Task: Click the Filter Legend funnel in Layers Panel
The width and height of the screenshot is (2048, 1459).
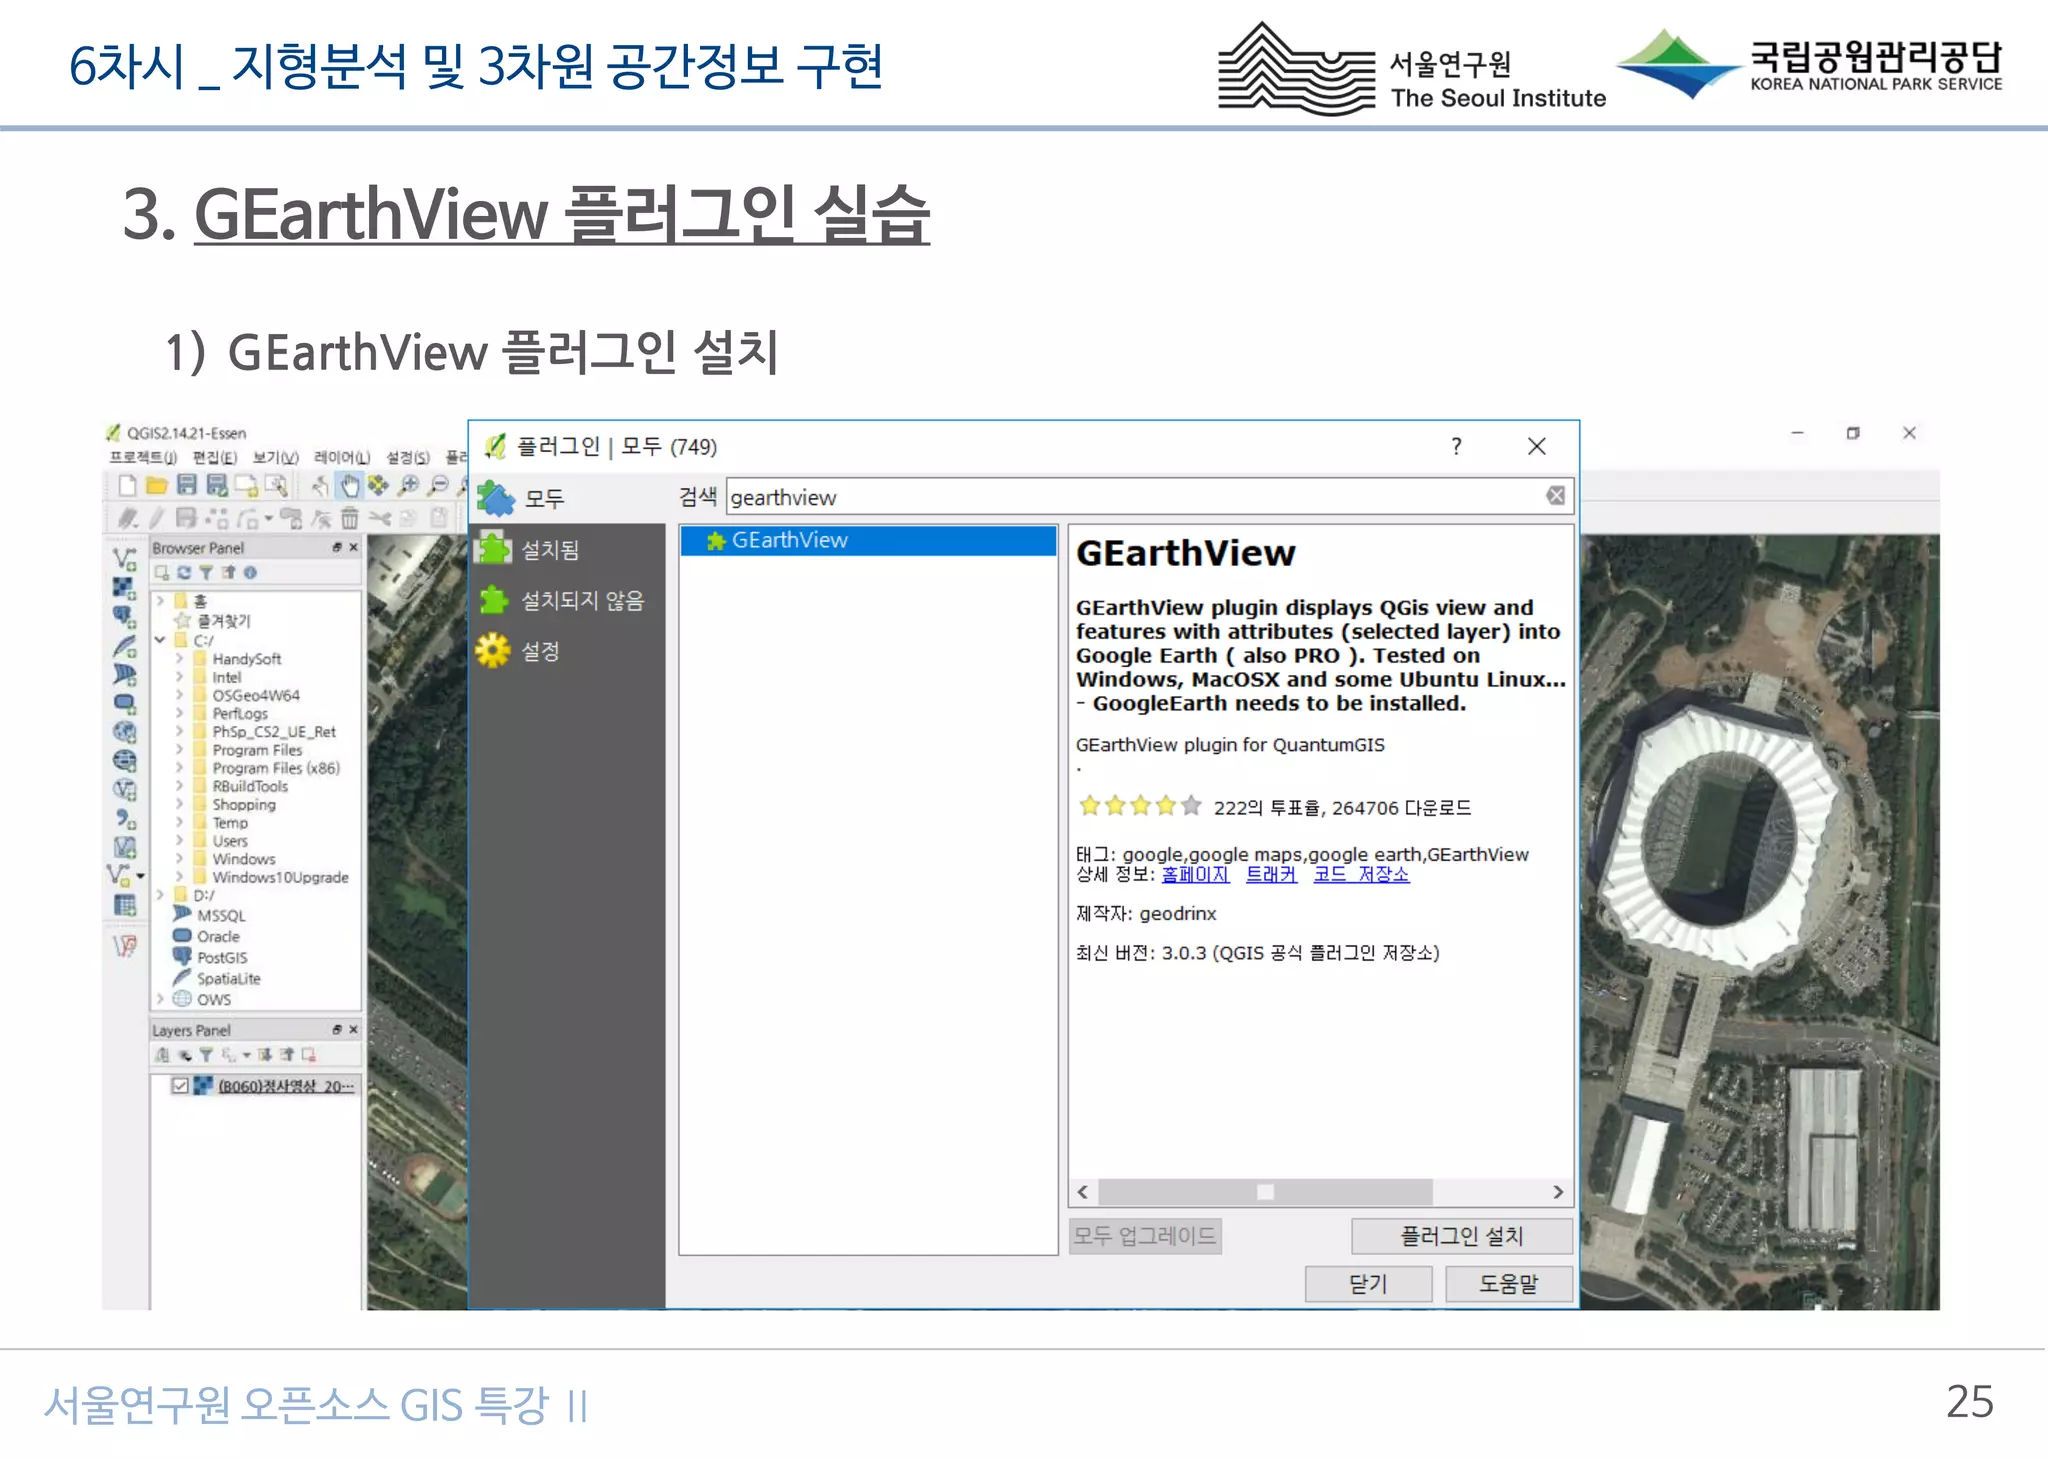Action: click(x=206, y=1055)
